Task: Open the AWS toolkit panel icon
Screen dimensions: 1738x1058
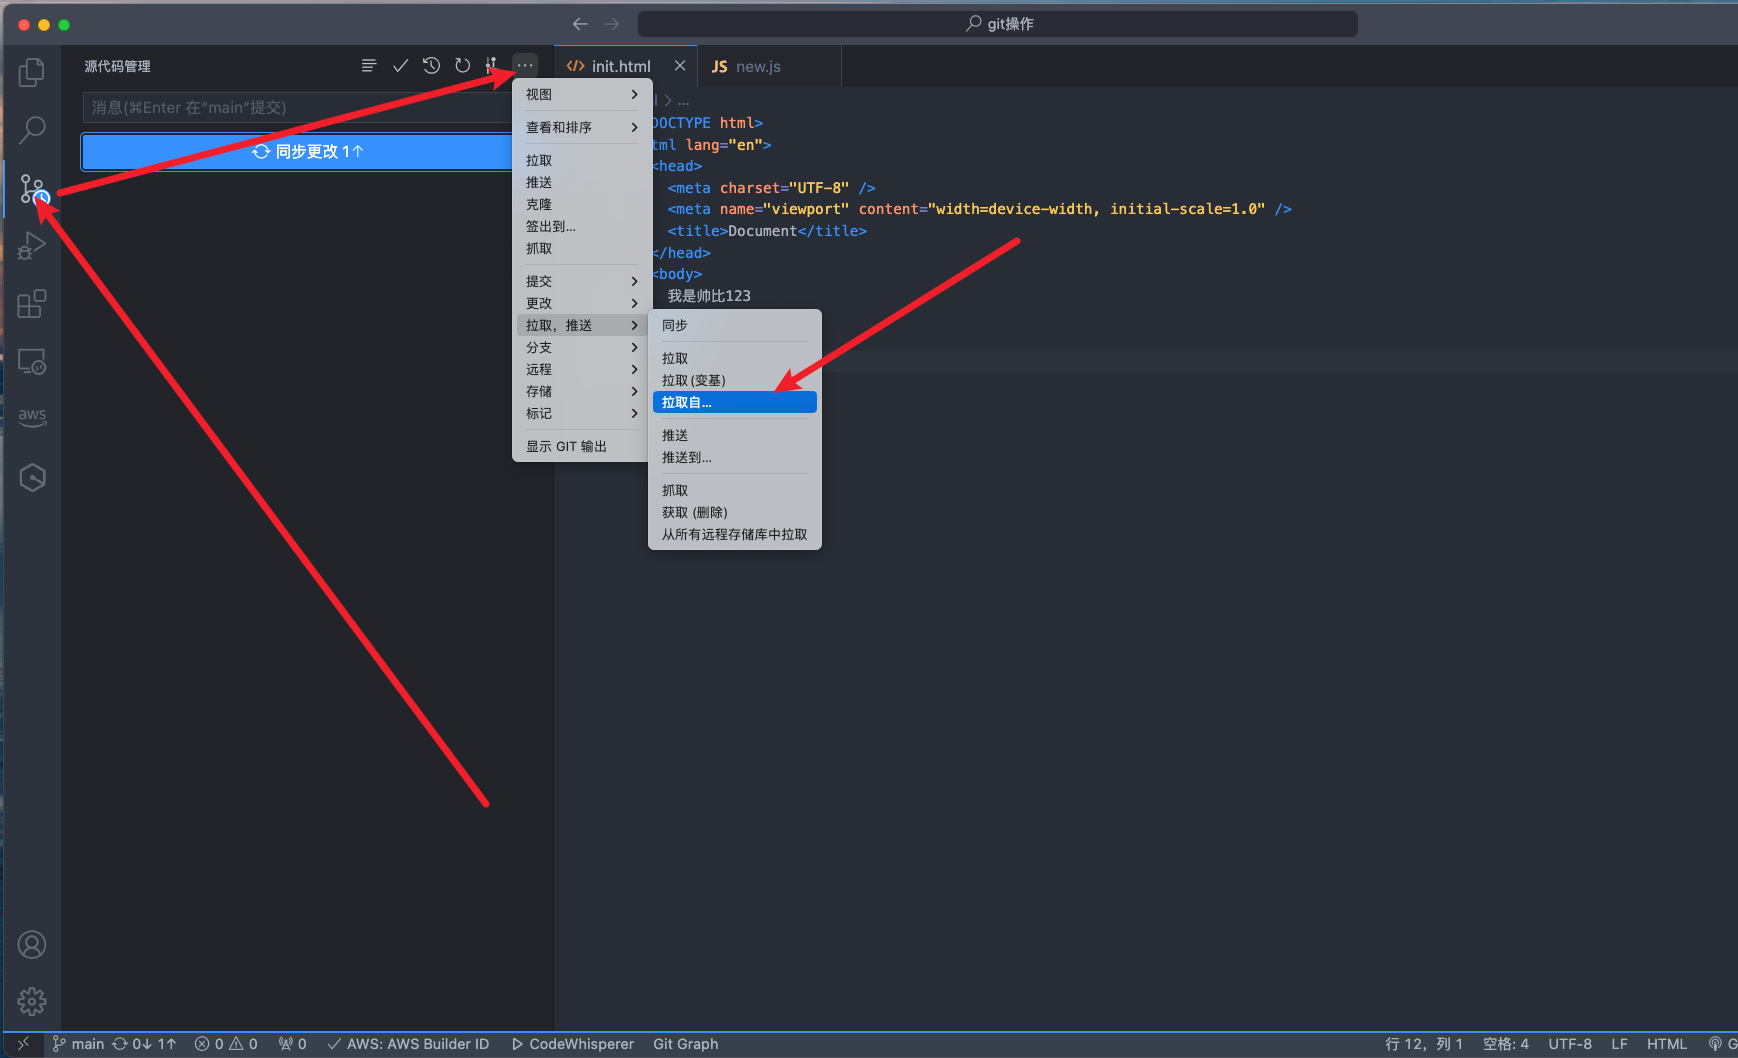Action: (32, 417)
